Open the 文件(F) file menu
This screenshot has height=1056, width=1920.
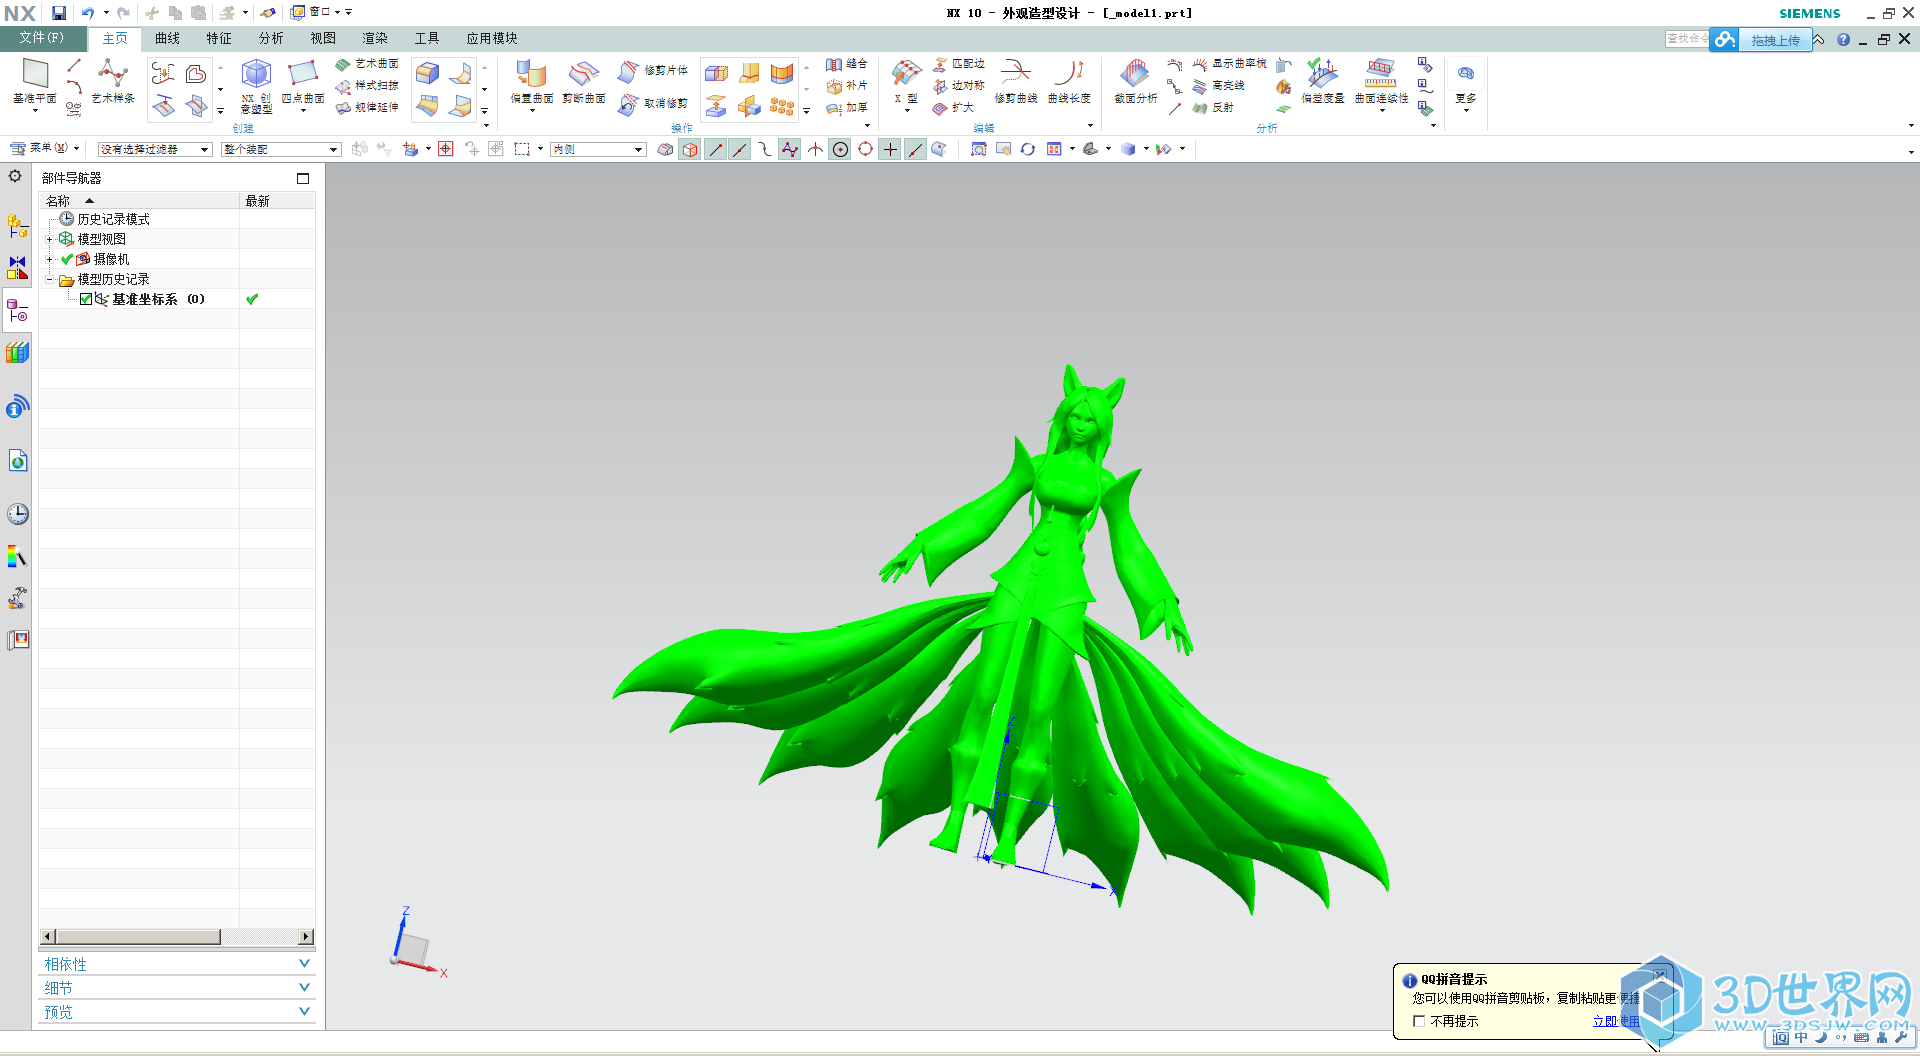tap(41, 38)
